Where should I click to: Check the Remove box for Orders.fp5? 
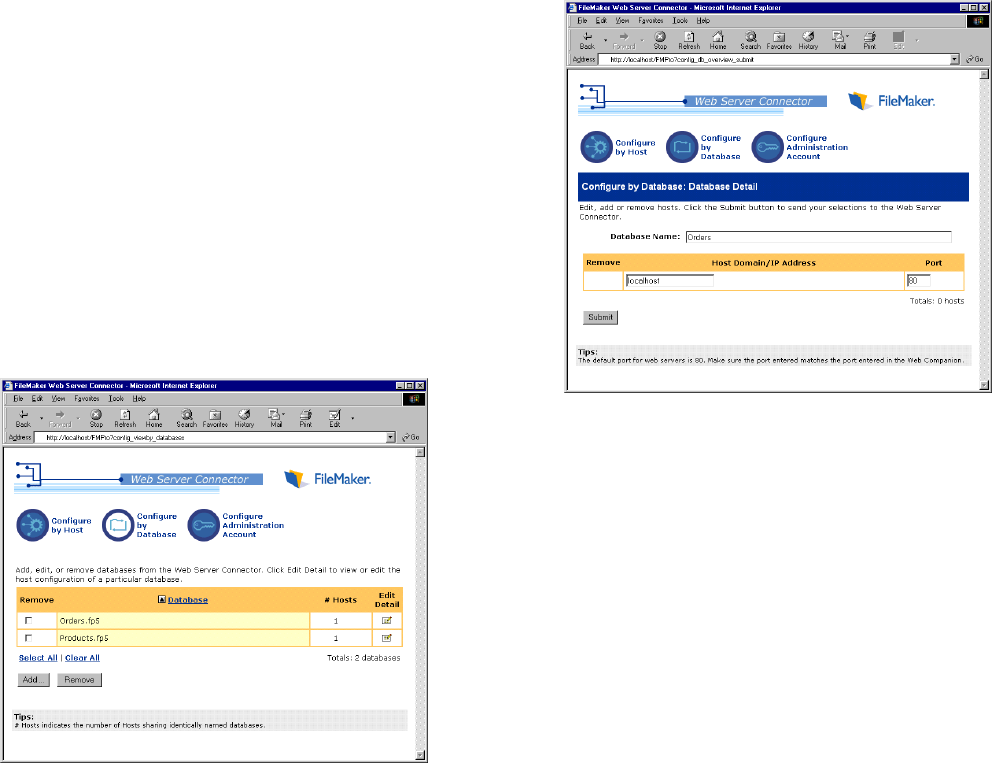(x=28, y=621)
